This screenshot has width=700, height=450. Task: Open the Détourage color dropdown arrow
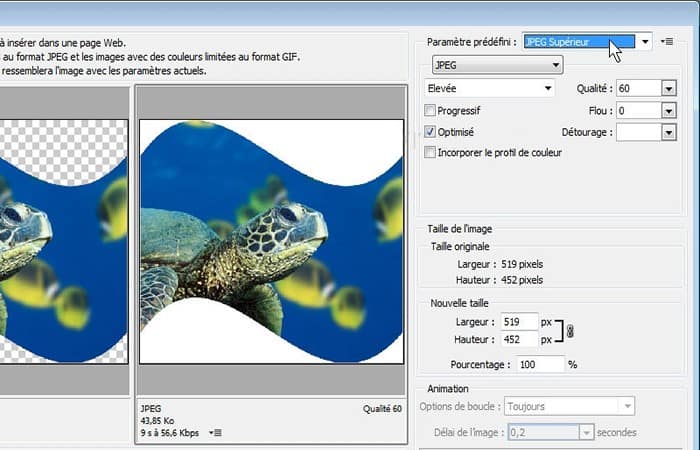[668, 132]
